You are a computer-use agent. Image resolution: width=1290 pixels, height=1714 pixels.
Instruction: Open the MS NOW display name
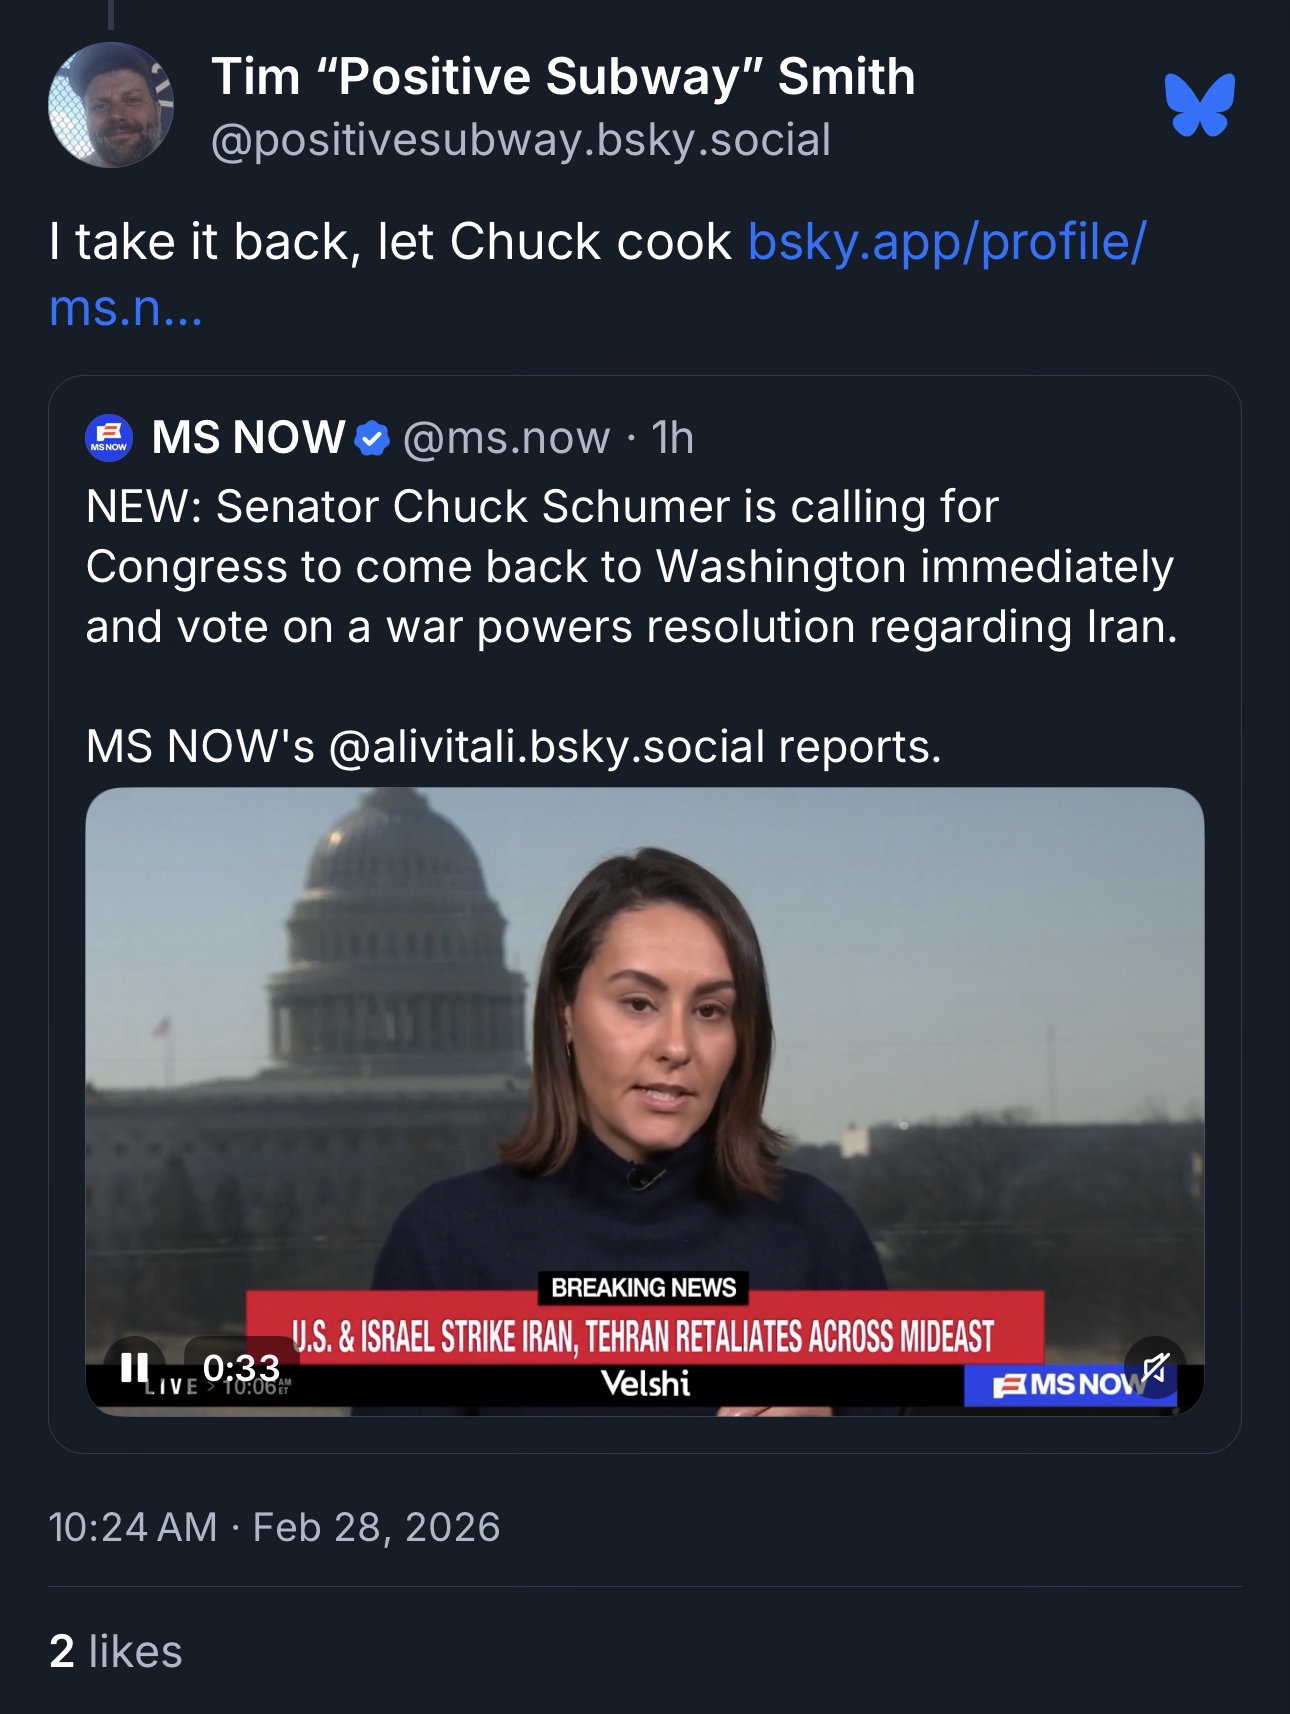pos(248,438)
